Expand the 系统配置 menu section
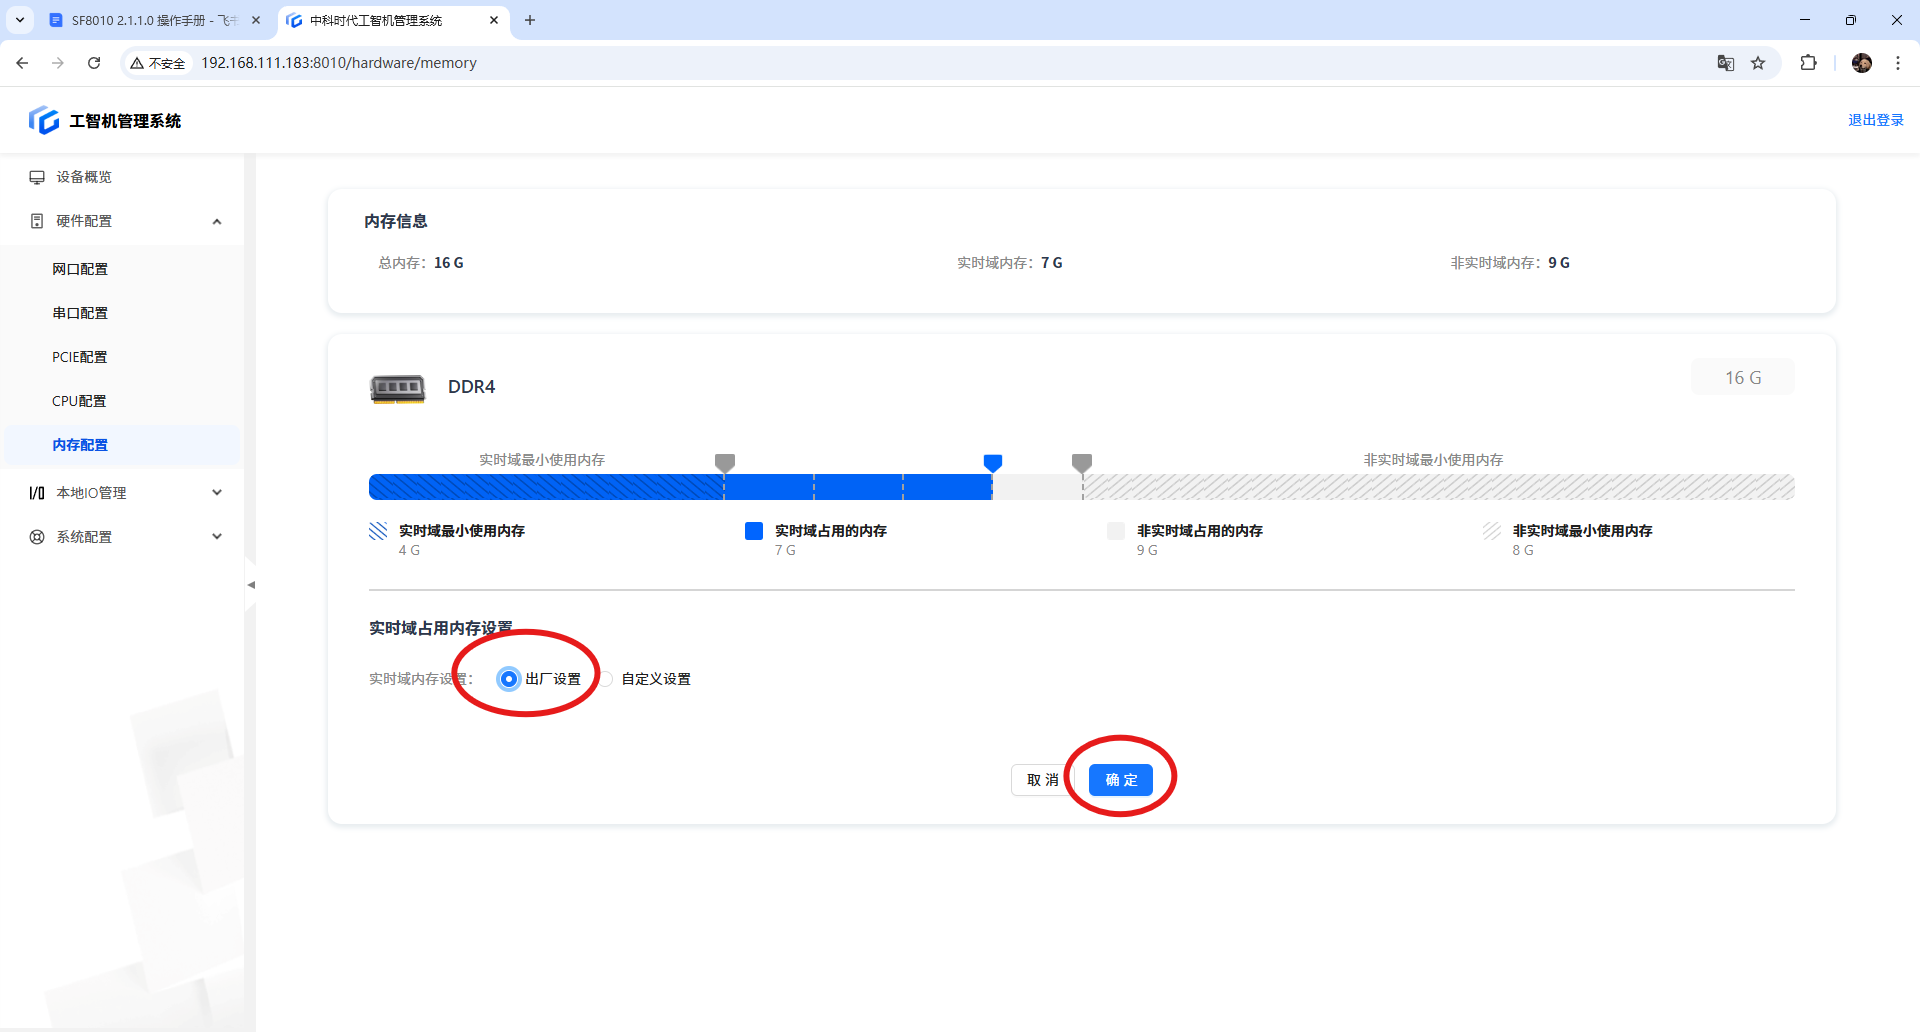This screenshot has height=1032, width=1920. coord(217,537)
